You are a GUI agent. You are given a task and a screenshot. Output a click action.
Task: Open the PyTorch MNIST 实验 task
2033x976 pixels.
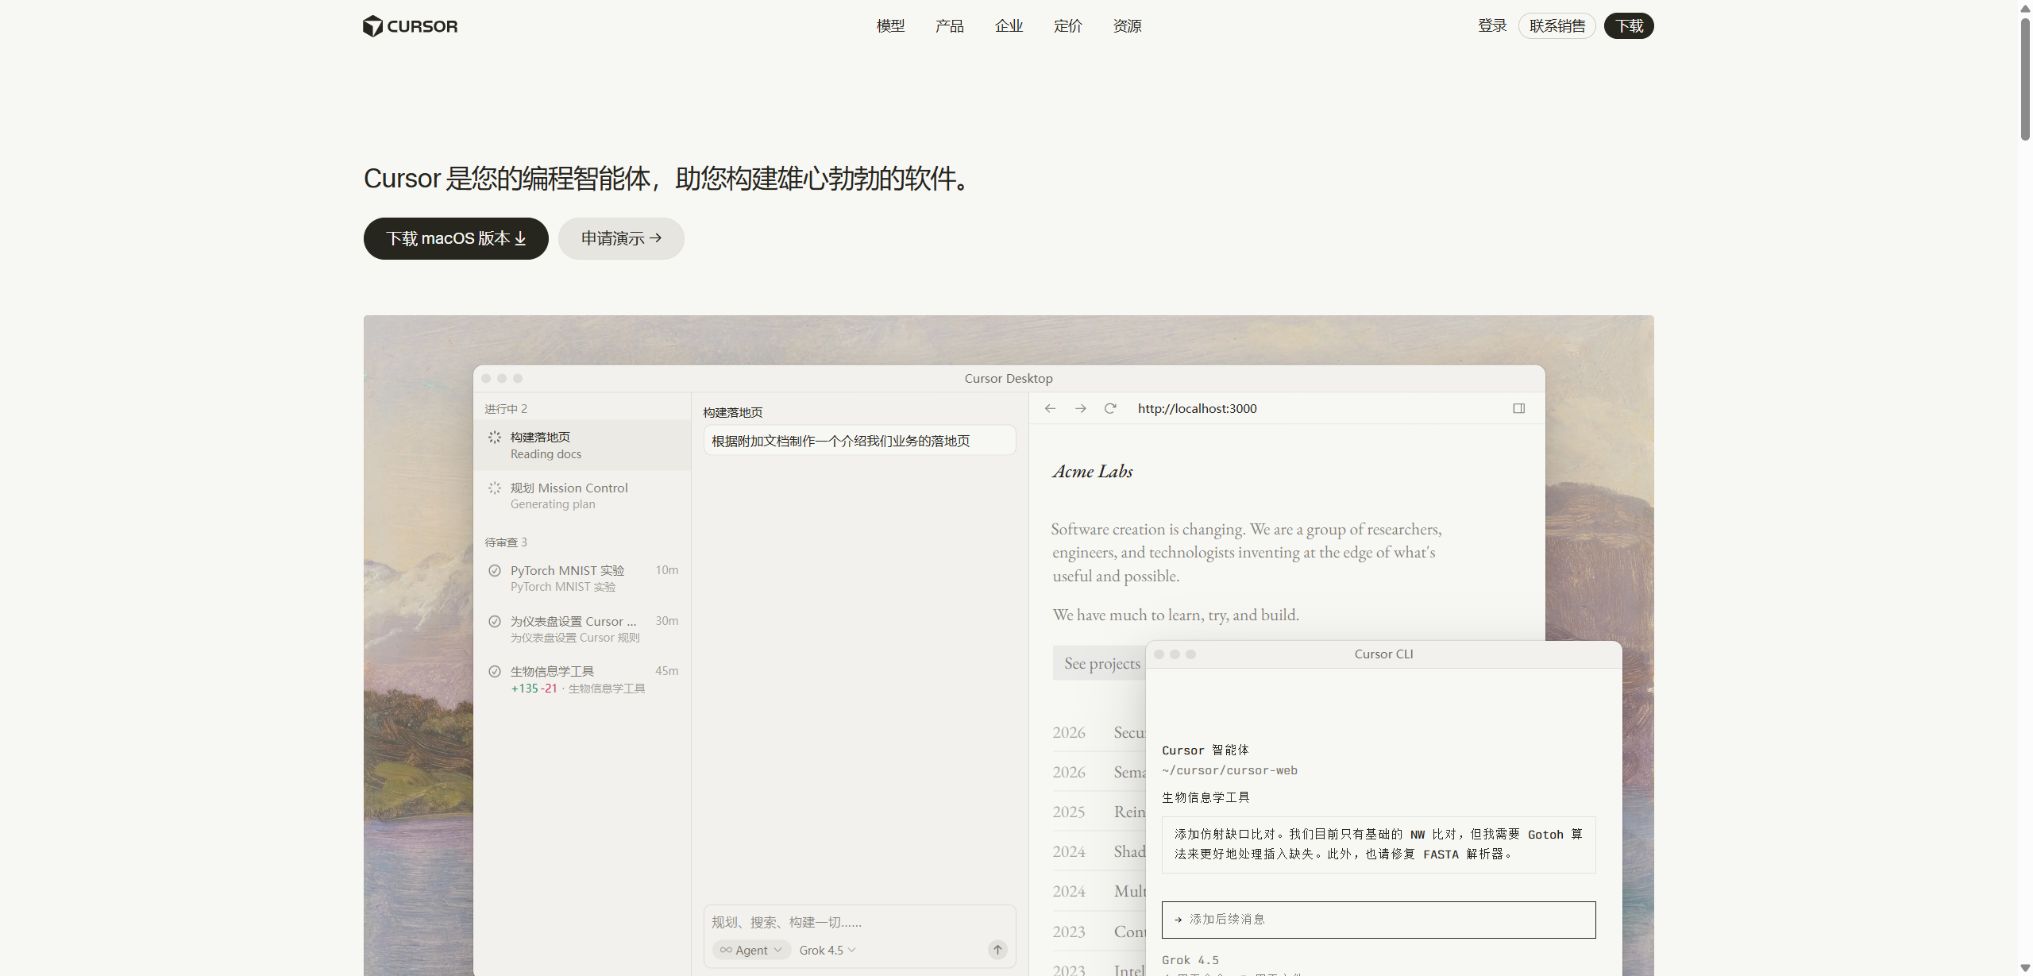(x=582, y=578)
